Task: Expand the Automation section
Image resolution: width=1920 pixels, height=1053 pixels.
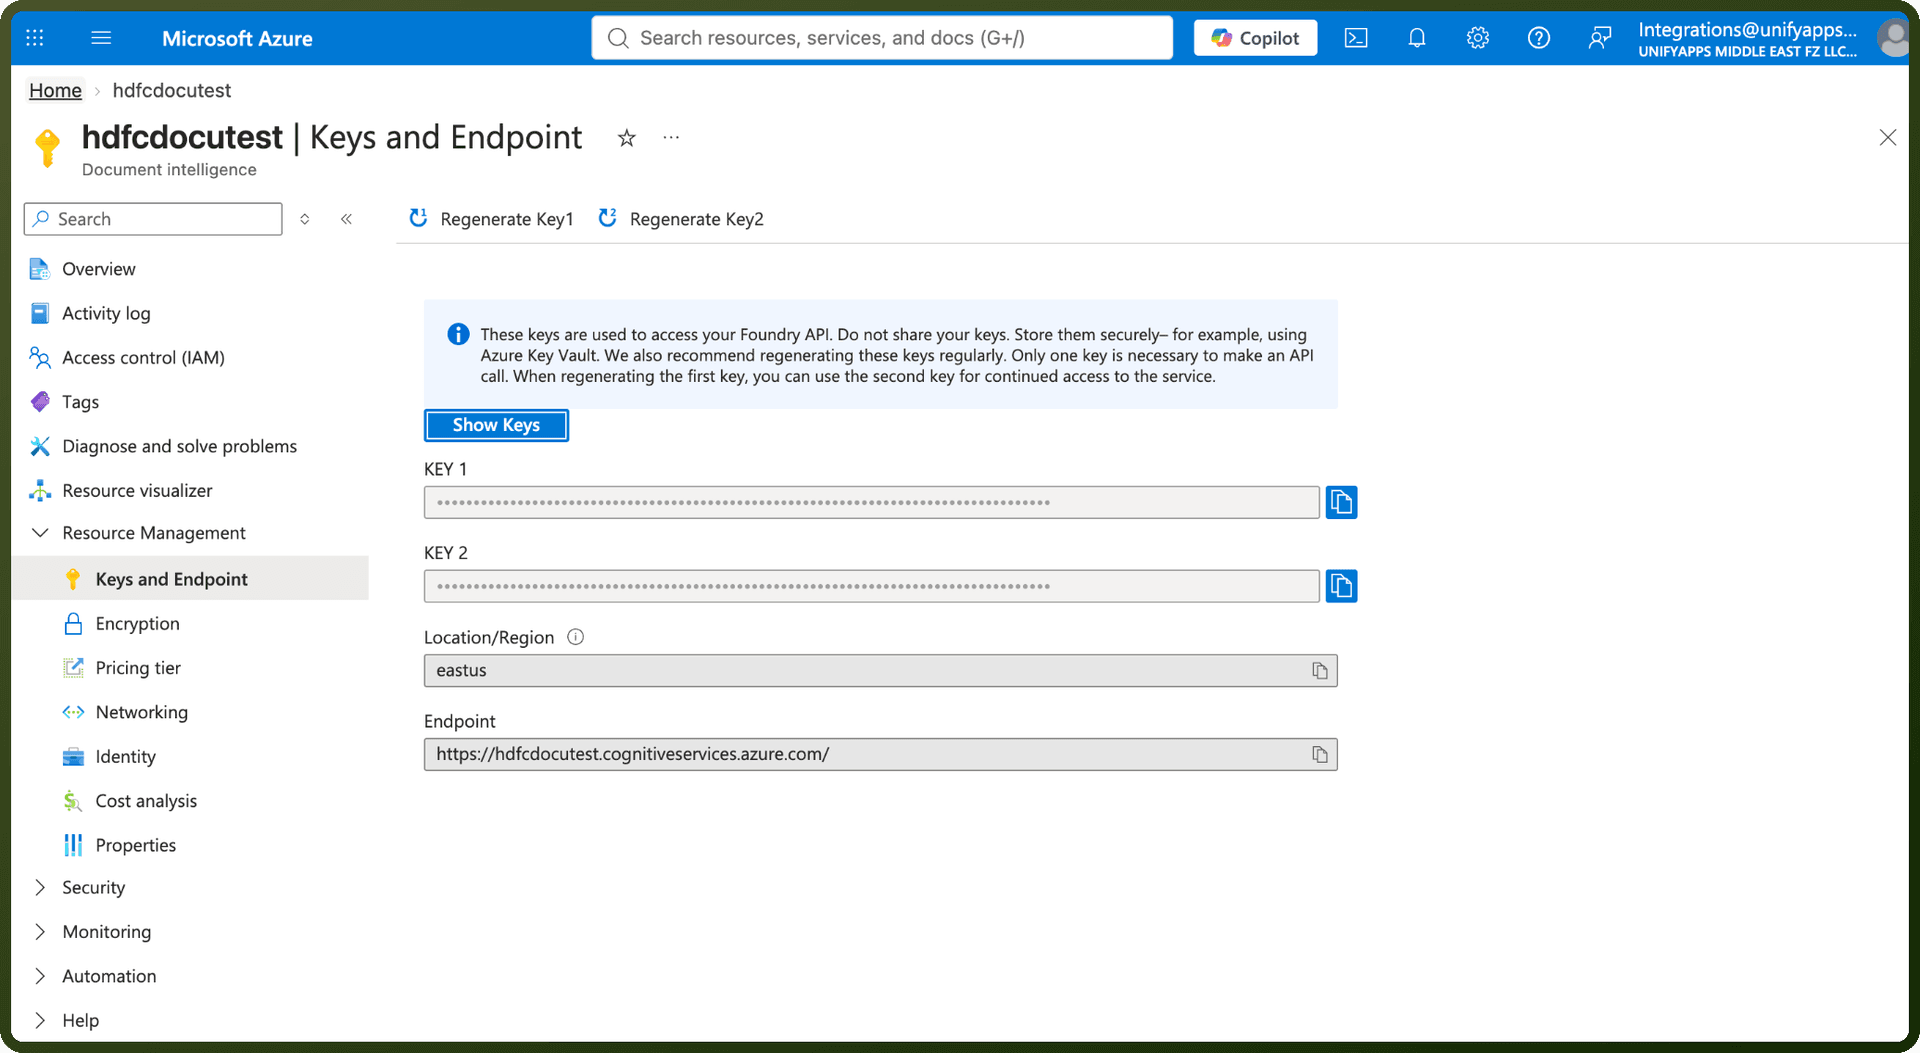Action: pyautogui.click(x=40, y=976)
